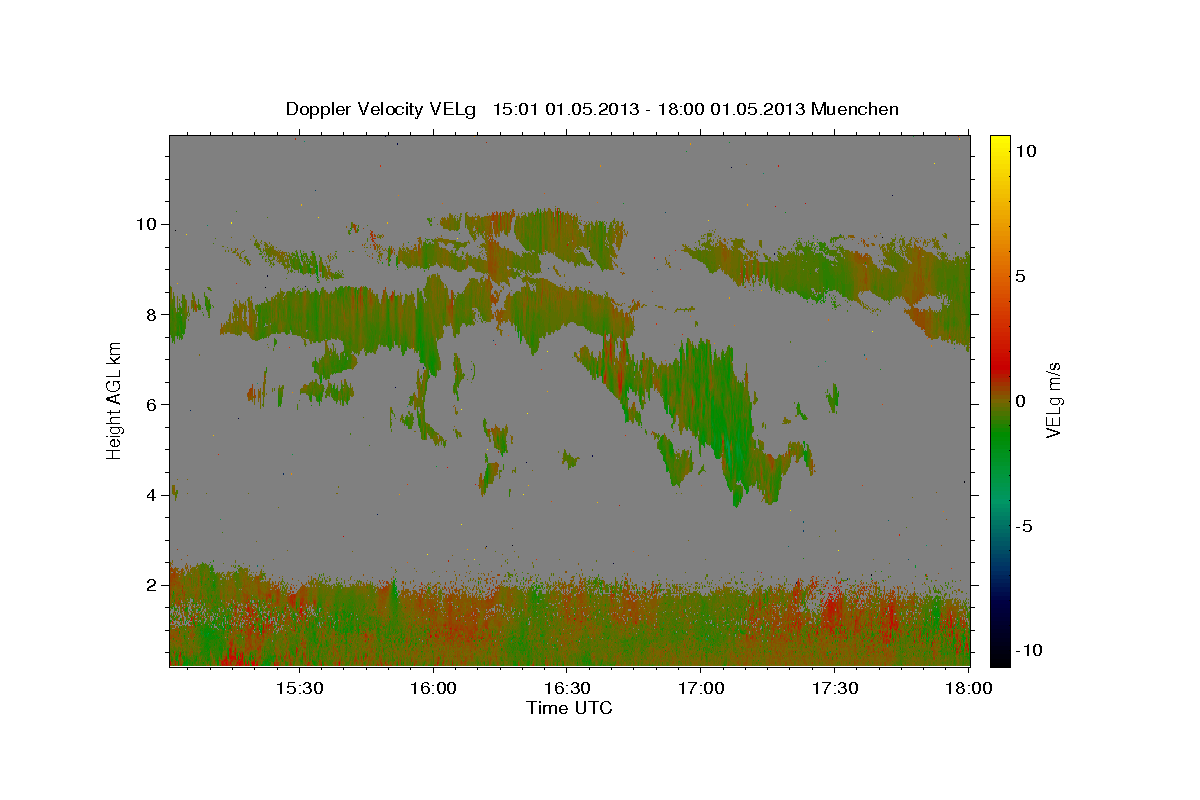The image size is (1200, 800).
Task: Click the 'VELg m/s' colorbar label
Action: [1052, 400]
